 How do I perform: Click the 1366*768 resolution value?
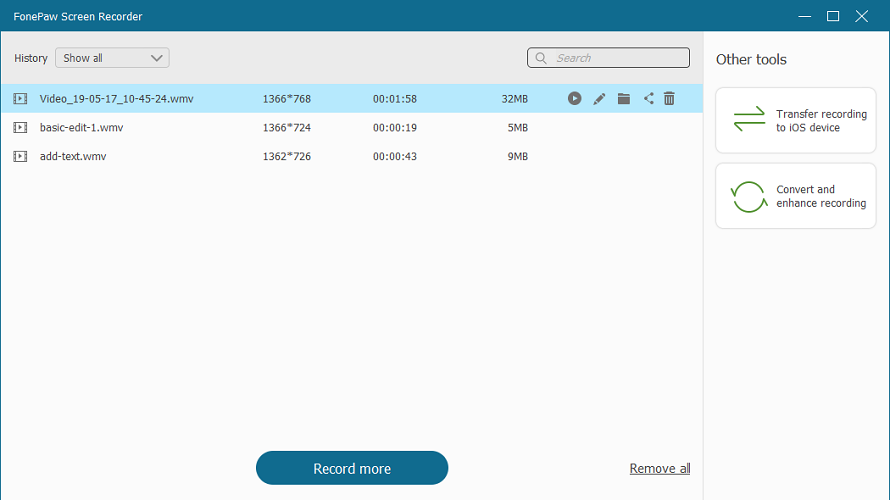pyautogui.click(x=287, y=99)
